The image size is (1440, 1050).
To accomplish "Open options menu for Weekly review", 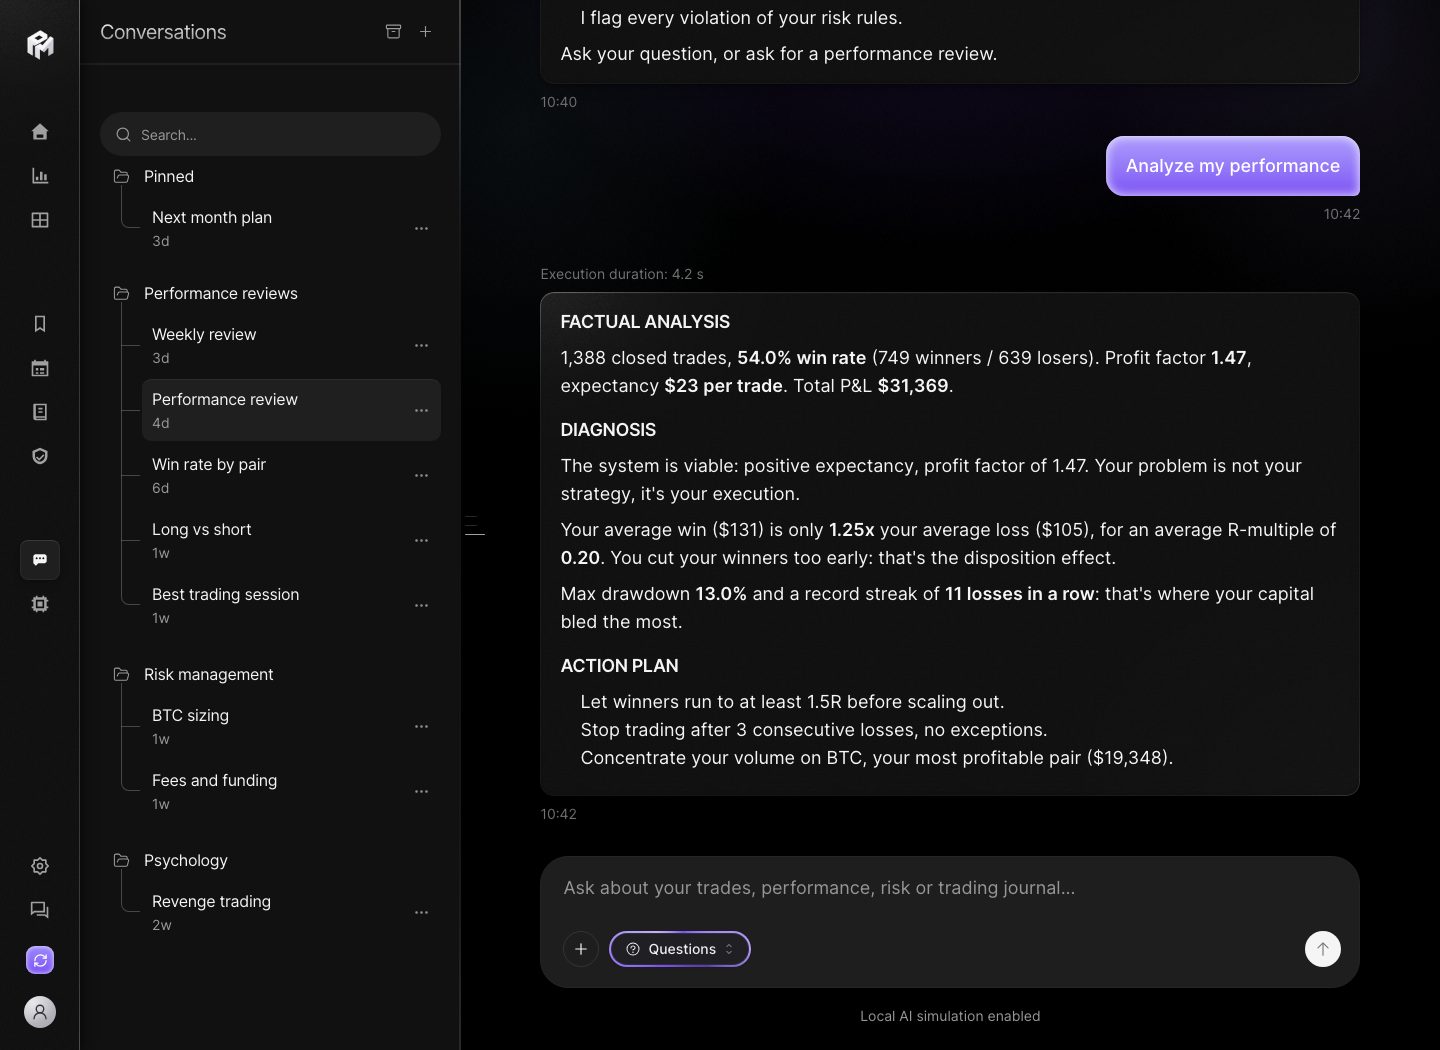I will 421,345.
